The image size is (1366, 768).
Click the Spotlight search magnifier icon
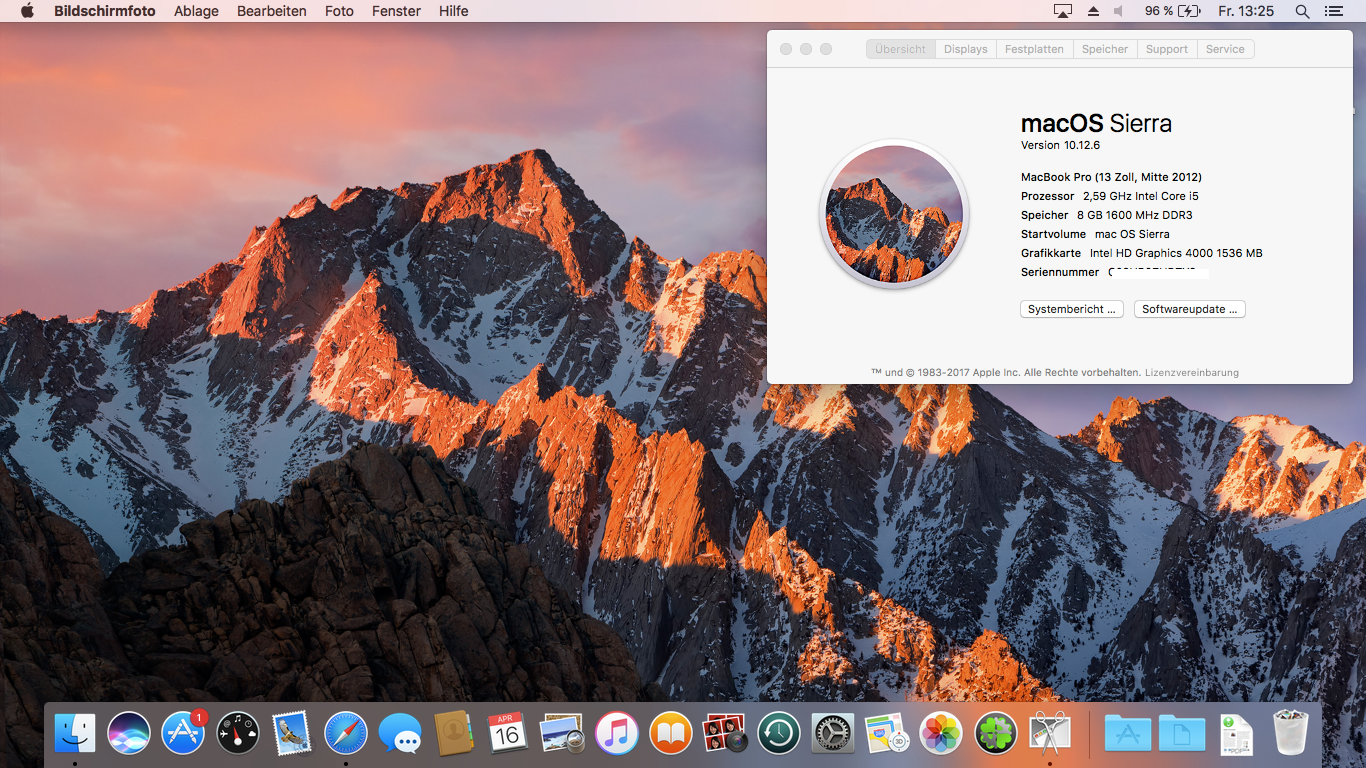pos(1302,11)
